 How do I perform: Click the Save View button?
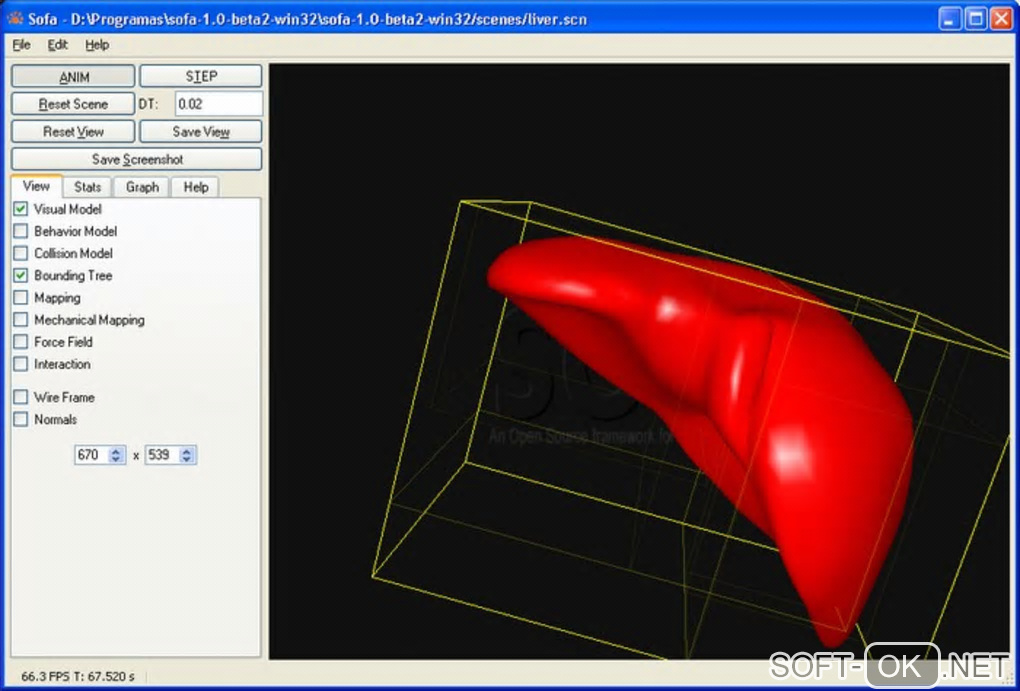[201, 131]
